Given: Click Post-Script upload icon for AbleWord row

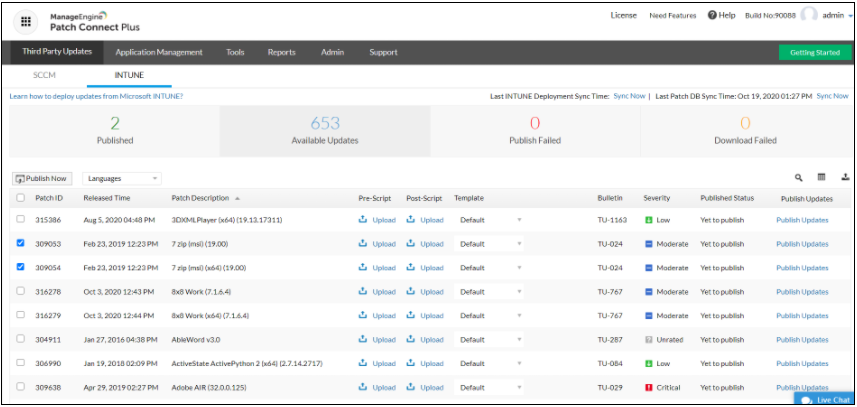Looking at the screenshot, I should pos(410,339).
